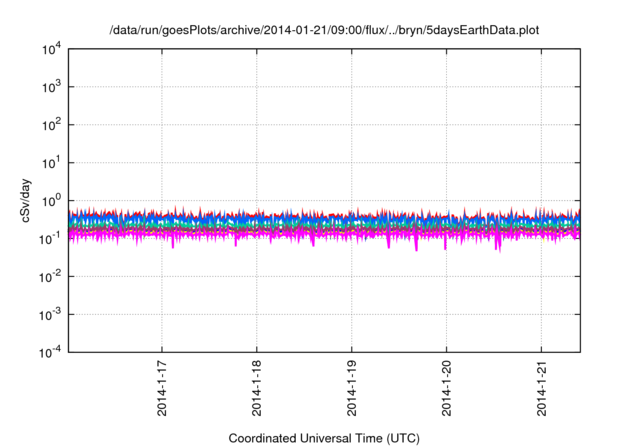Click the 10^1 y-axis tick label
The height and width of the screenshot is (448, 640).
click(x=51, y=163)
